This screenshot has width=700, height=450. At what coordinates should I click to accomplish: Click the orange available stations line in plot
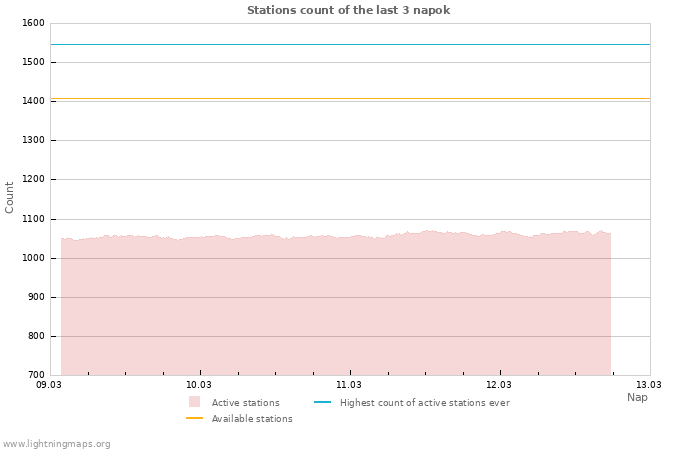coord(350,99)
